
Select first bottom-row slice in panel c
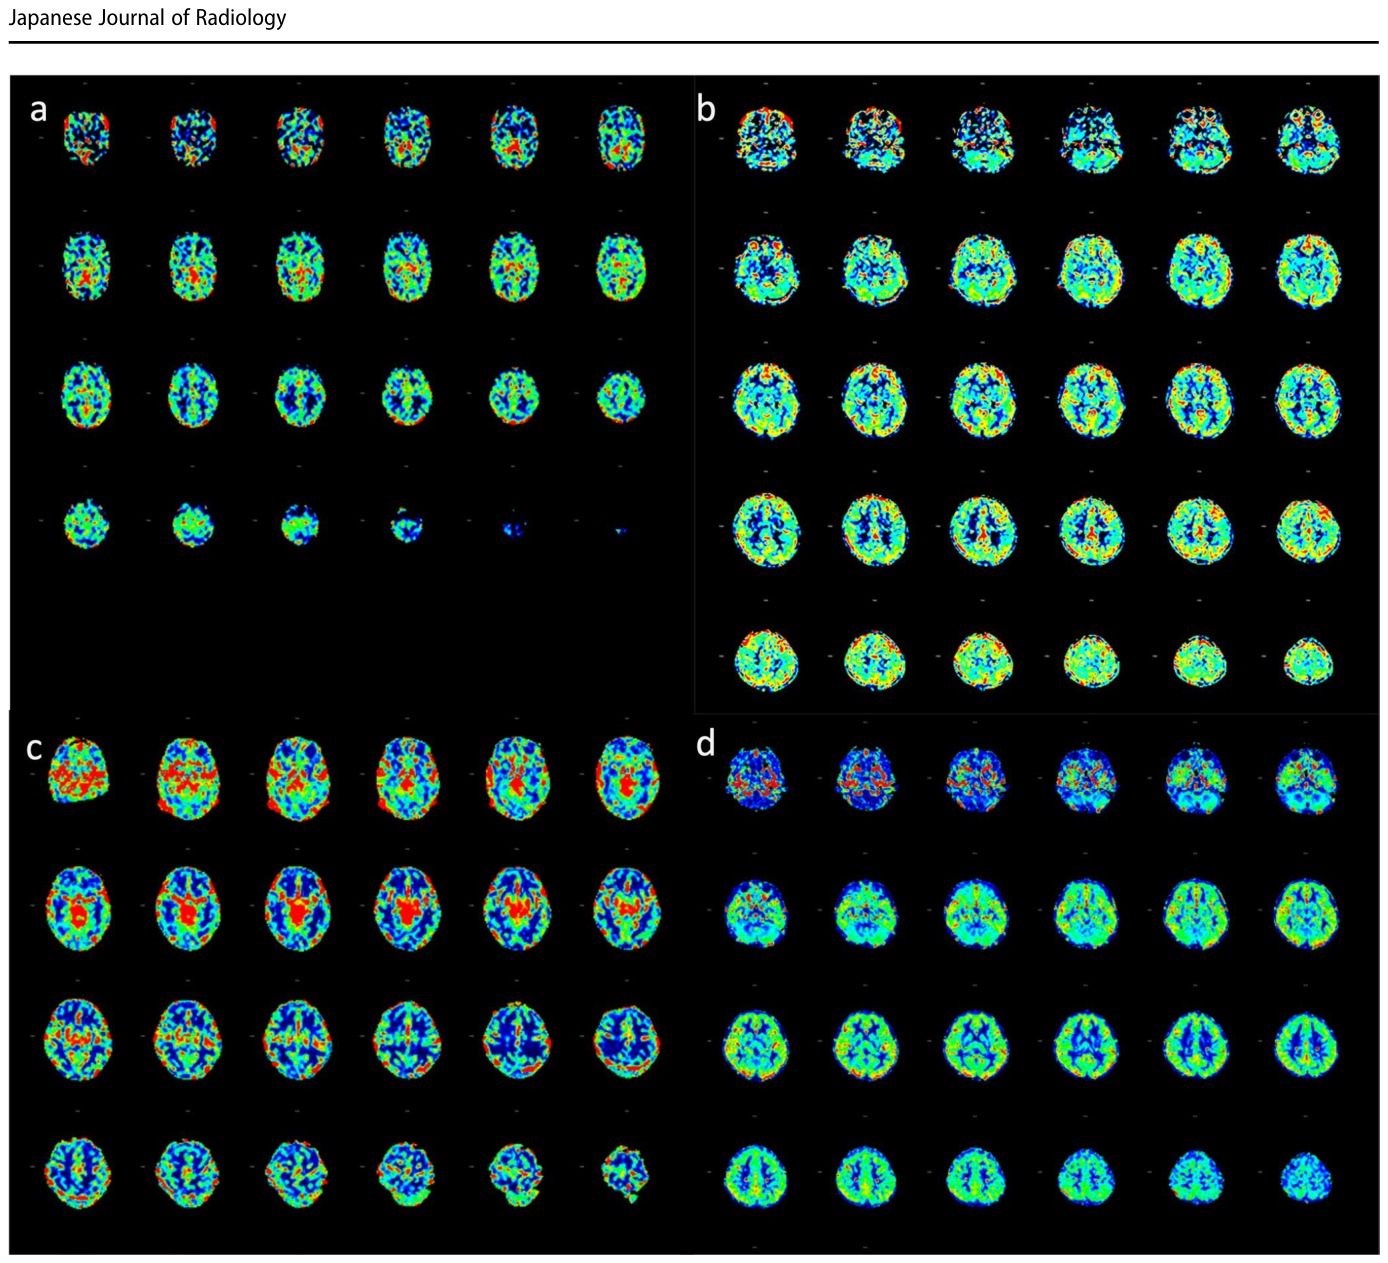pyautogui.click(x=79, y=1173)
